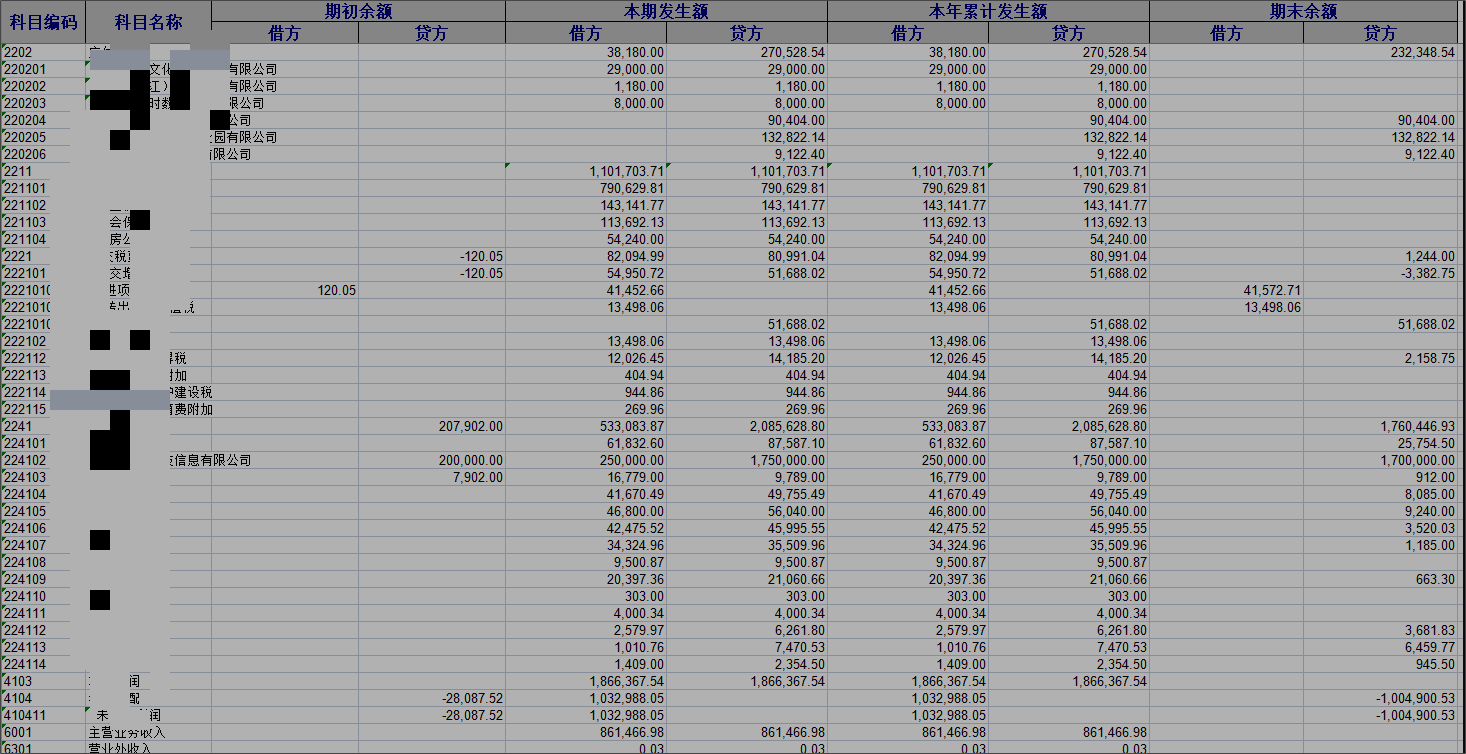Select account code cell 224114
The image size is (1466, 754).
pos(43,664)
